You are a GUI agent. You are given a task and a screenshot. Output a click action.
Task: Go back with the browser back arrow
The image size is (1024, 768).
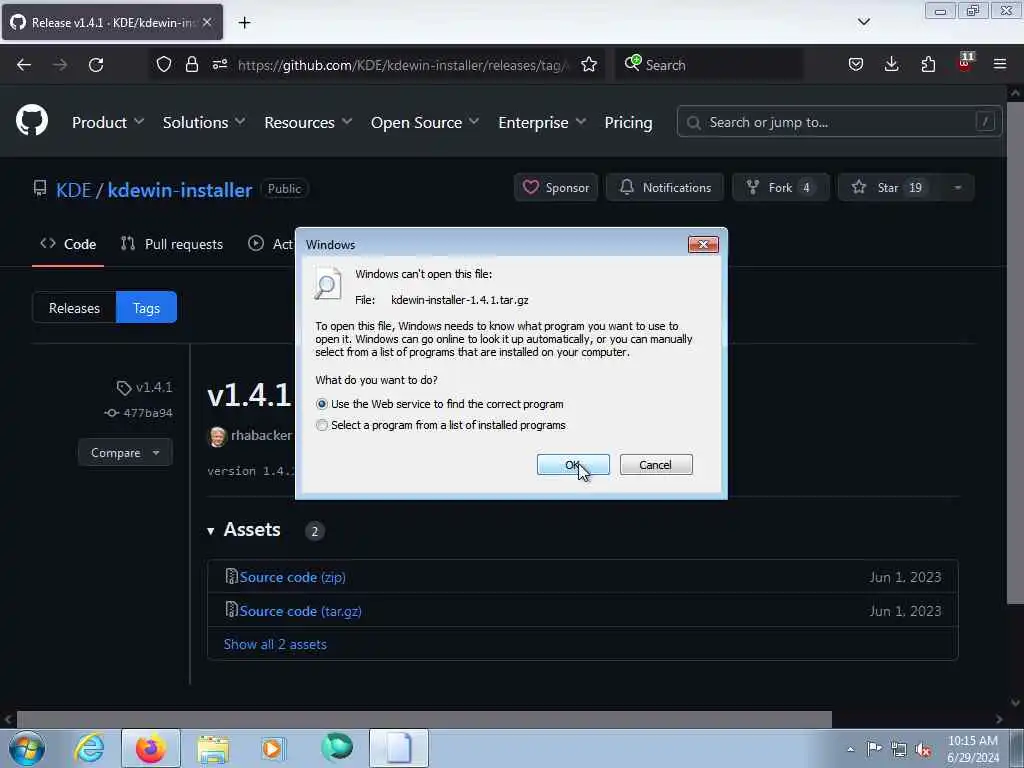pos(24,65)
